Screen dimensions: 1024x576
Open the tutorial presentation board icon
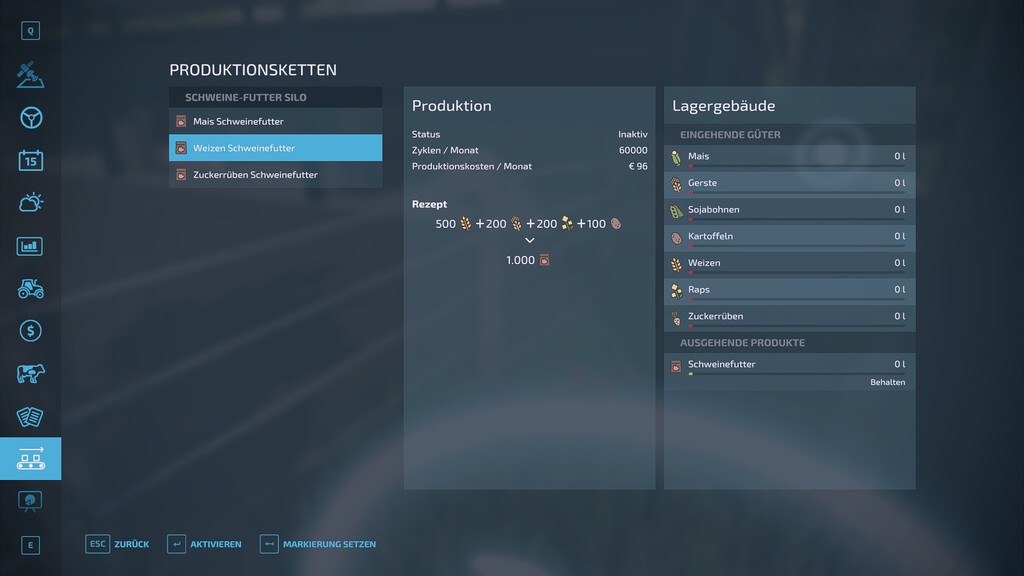[x=30, y=502]
